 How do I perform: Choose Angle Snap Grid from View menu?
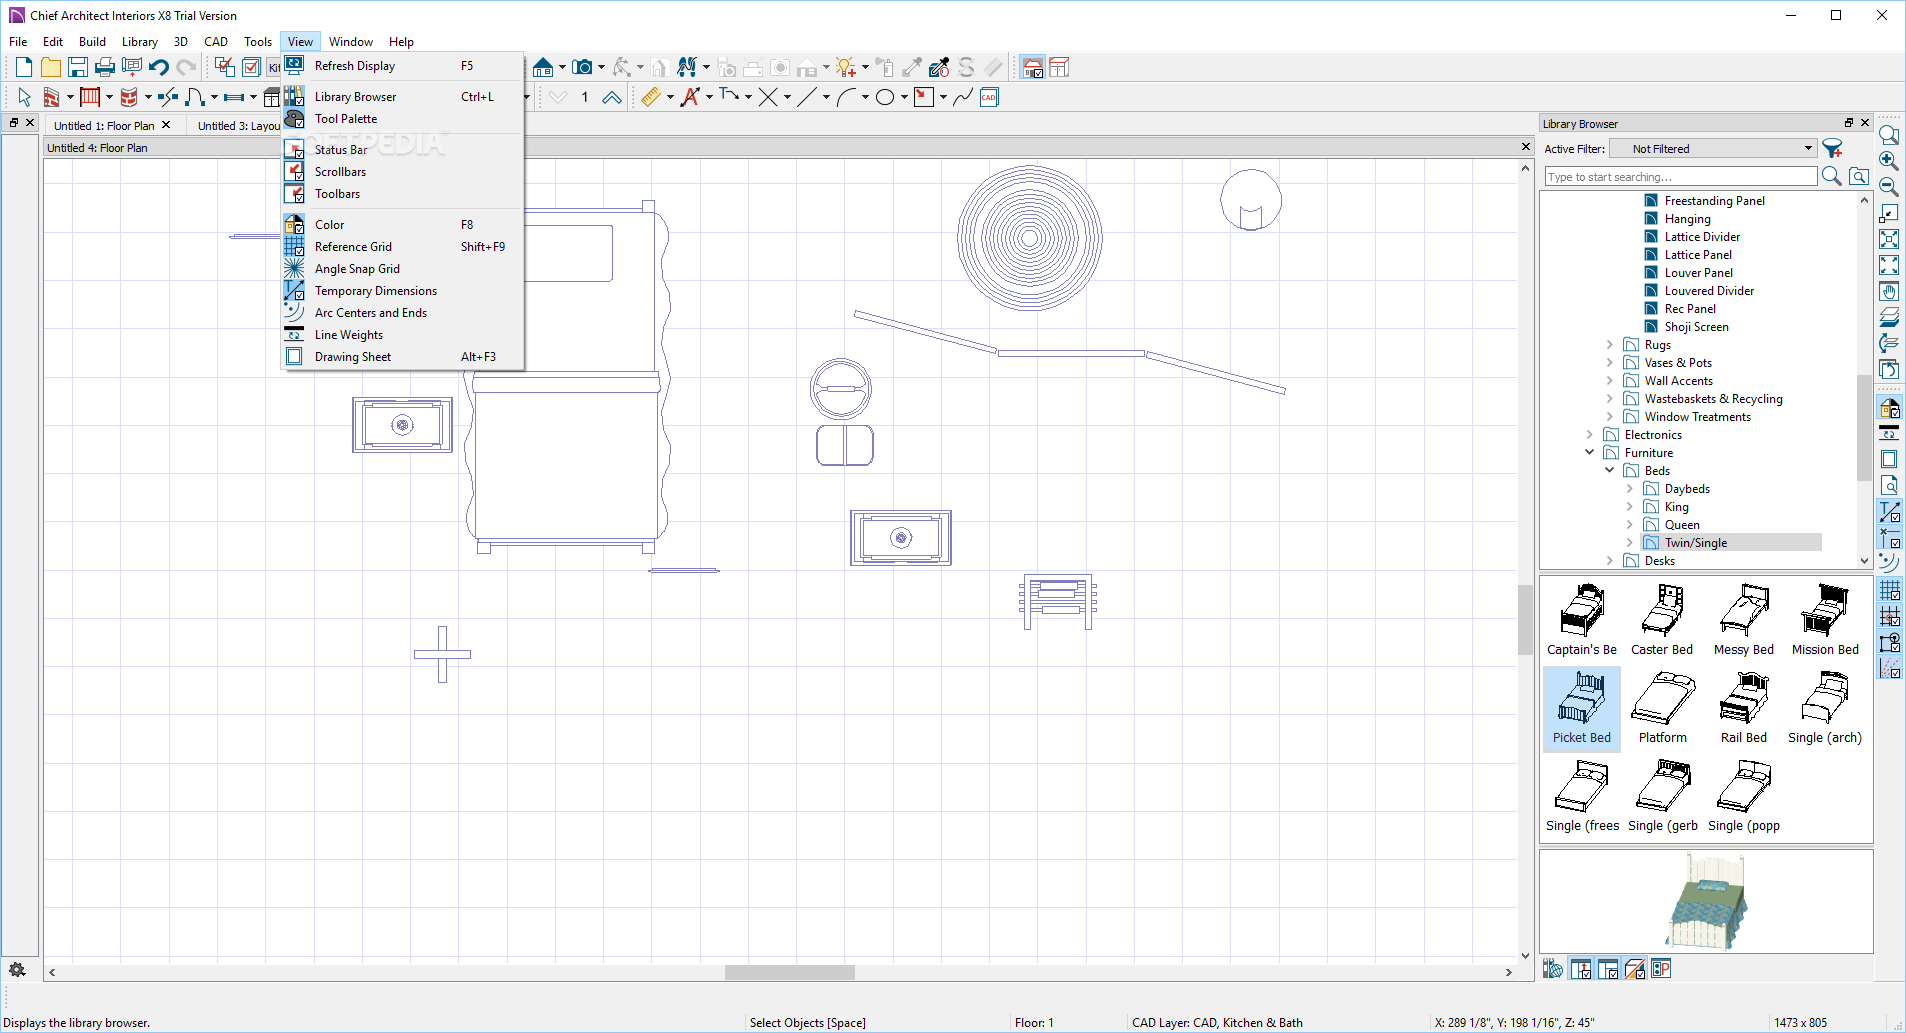pos(403,269)
